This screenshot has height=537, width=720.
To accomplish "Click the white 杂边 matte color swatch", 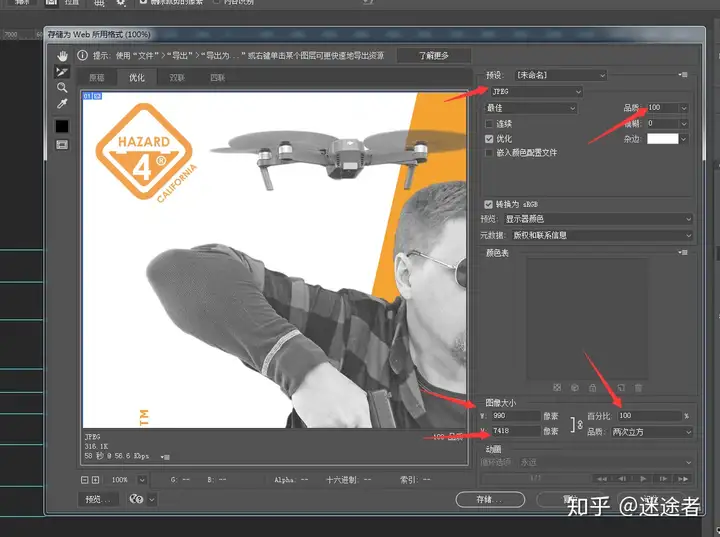I will (663, 139).
